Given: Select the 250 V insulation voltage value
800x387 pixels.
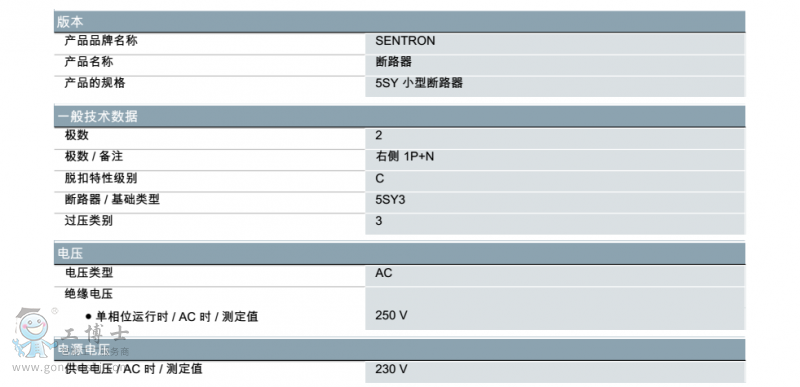Looking at the screenshot, I should tap(391, 316).
